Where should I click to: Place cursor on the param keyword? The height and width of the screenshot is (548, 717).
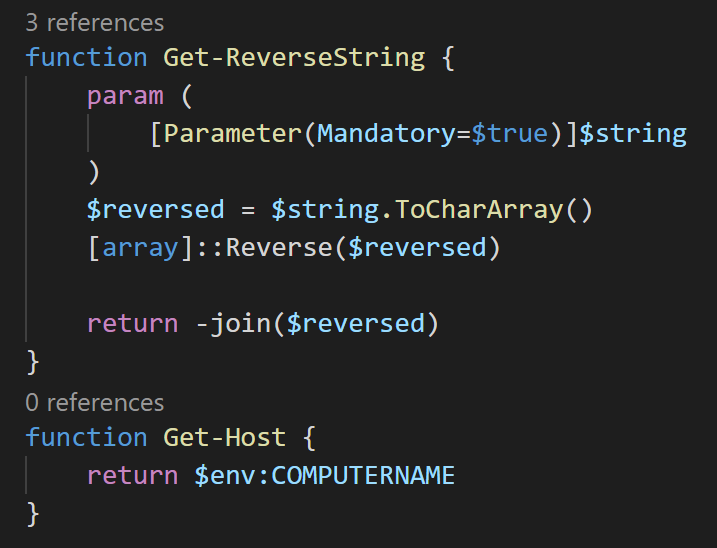[x=125, y=97]
